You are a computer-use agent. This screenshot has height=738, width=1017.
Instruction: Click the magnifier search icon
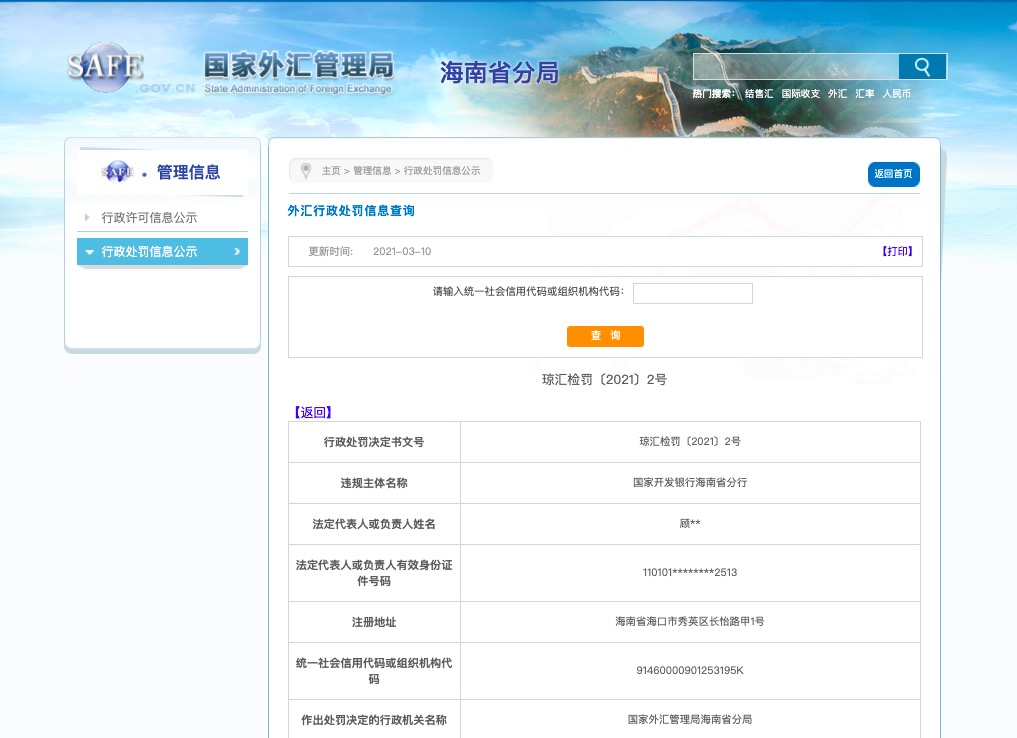920,65
